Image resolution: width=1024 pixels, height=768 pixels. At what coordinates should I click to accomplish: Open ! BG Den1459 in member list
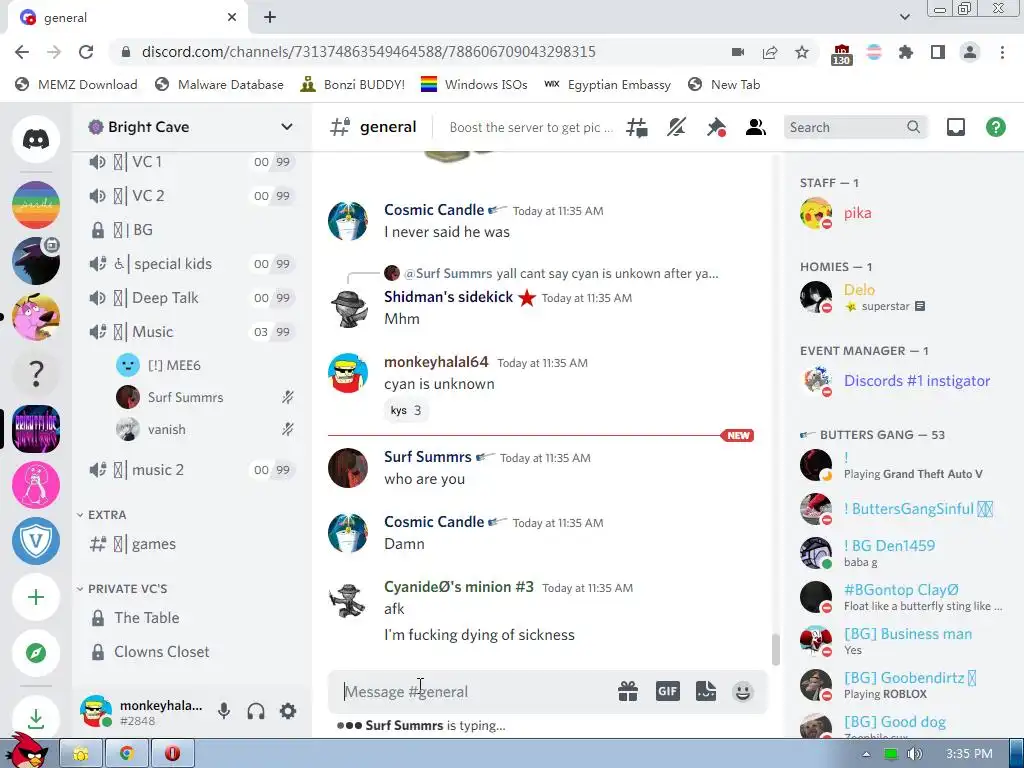point(903,552)
